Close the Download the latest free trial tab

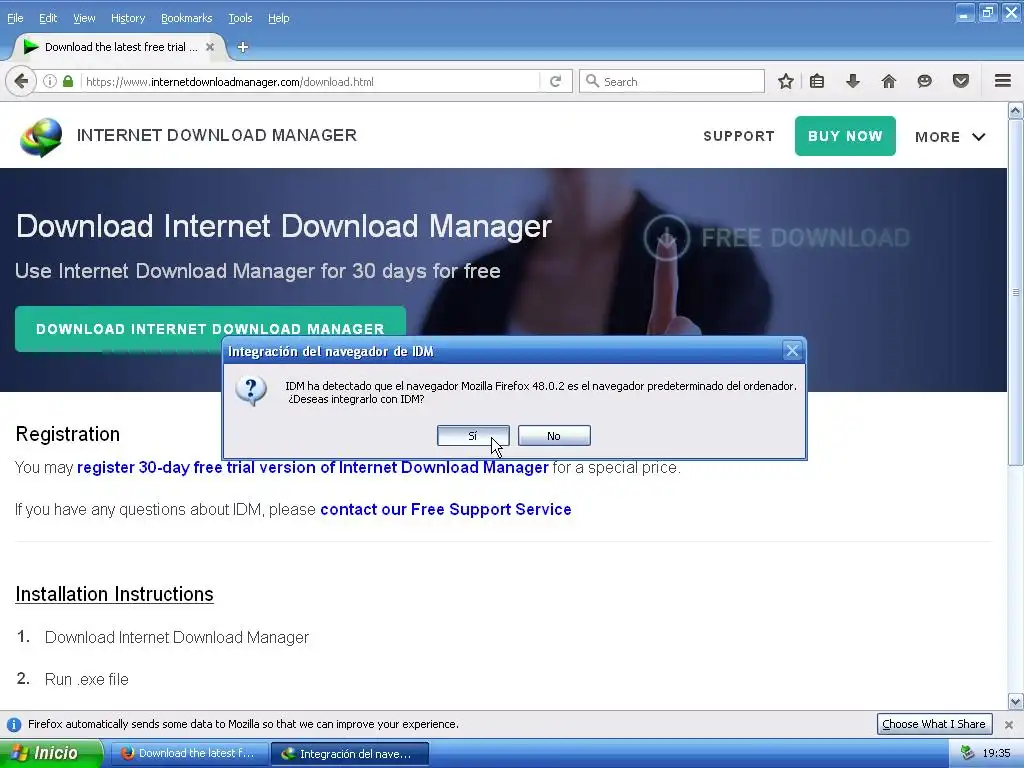[x=210, y=47]
